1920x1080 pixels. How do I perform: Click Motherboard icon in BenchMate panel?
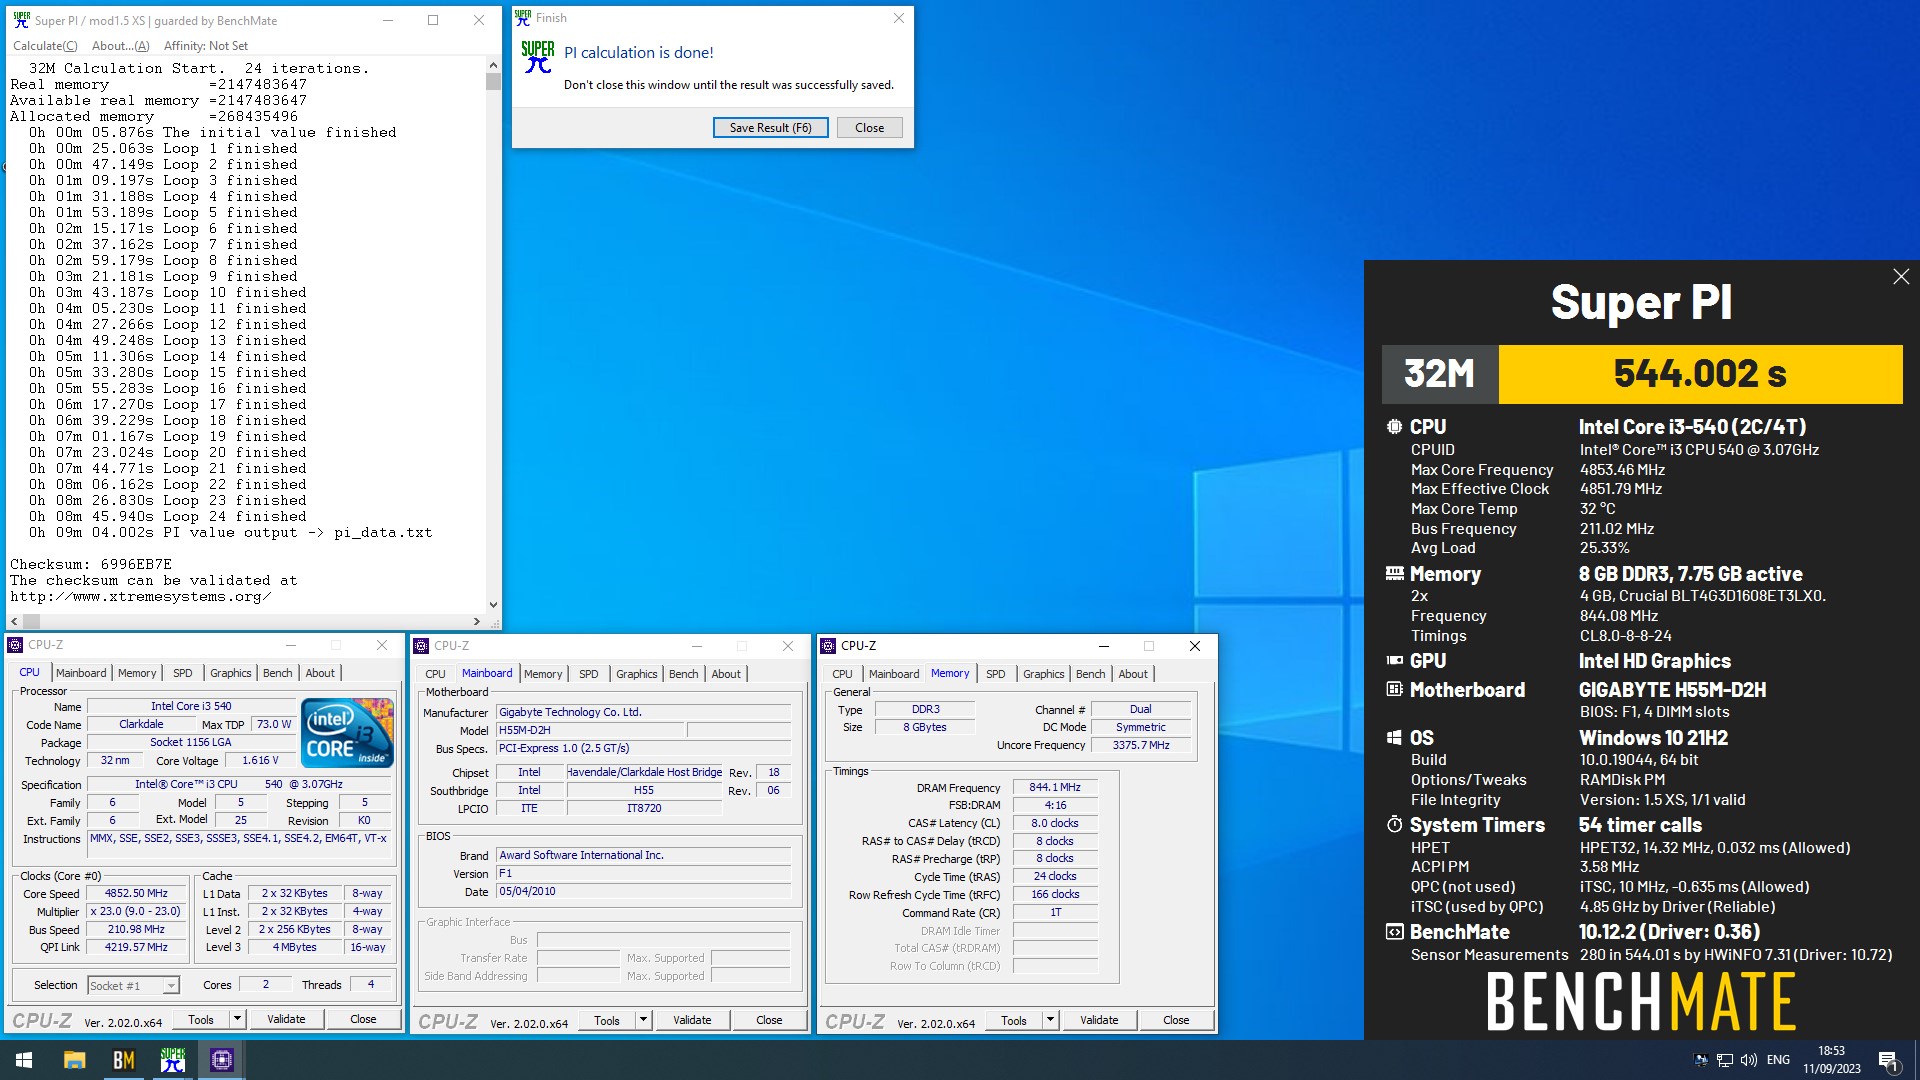pyautogui.click(x=1394, y=690)
